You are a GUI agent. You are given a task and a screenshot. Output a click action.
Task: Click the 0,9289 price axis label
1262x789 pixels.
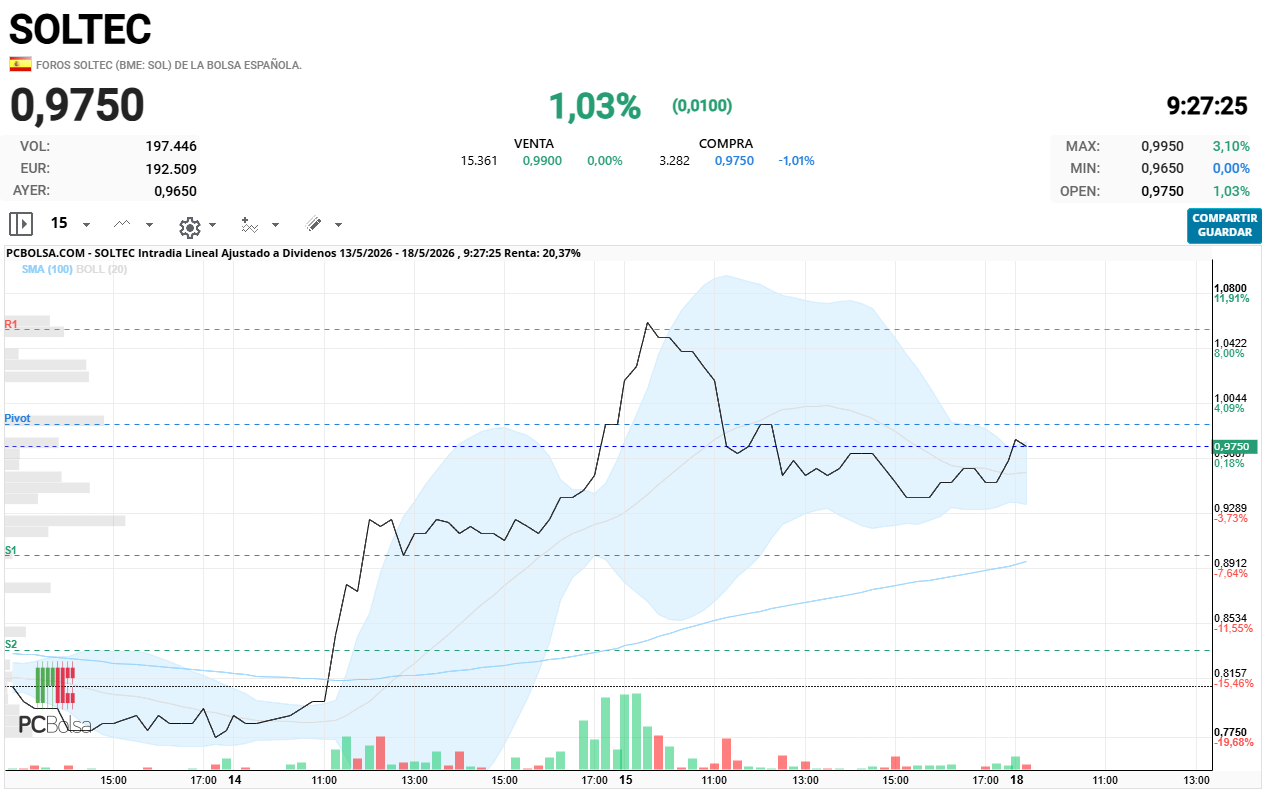coord(1231,508)
